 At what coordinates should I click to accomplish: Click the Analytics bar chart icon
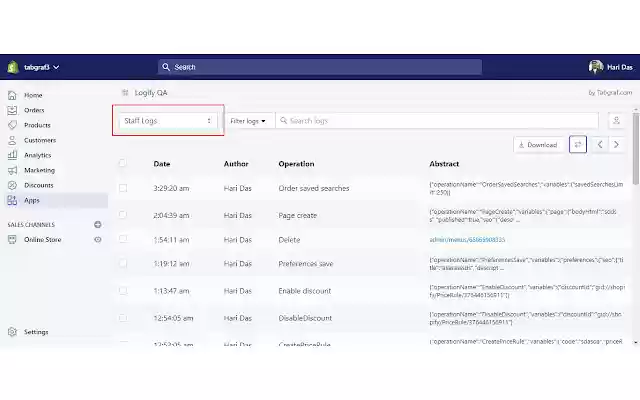point(12,155)
